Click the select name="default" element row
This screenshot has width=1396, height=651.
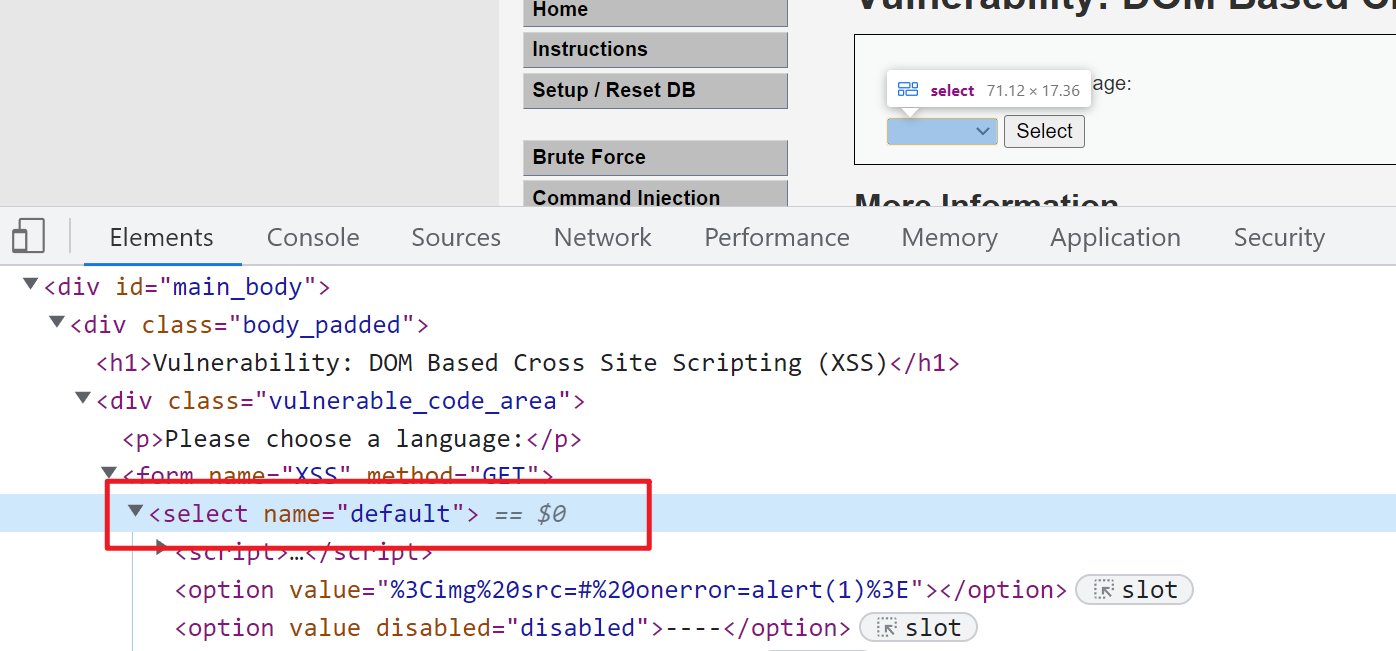coord(698,513)
